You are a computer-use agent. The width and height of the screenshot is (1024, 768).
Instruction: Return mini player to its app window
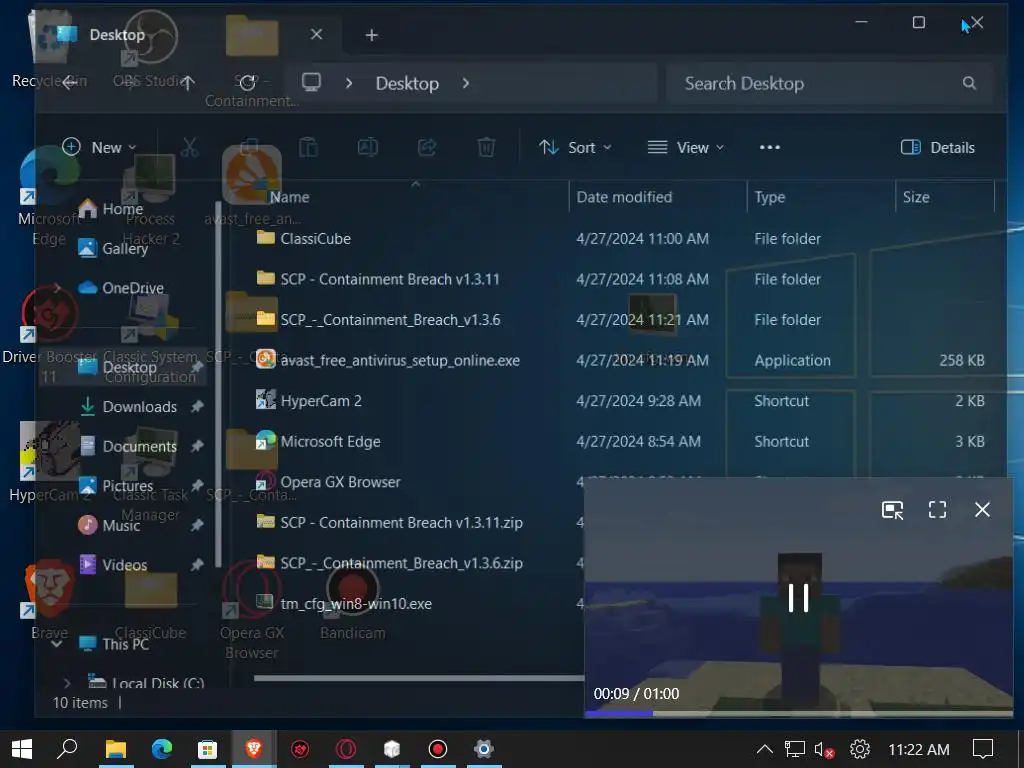pos(892,509)
